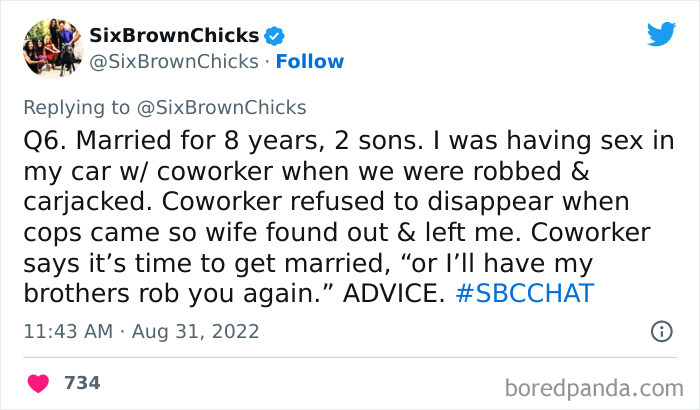This screenshot has height=410, width=700.
Task: Click the 734 likes count
Action: (82, 383)
